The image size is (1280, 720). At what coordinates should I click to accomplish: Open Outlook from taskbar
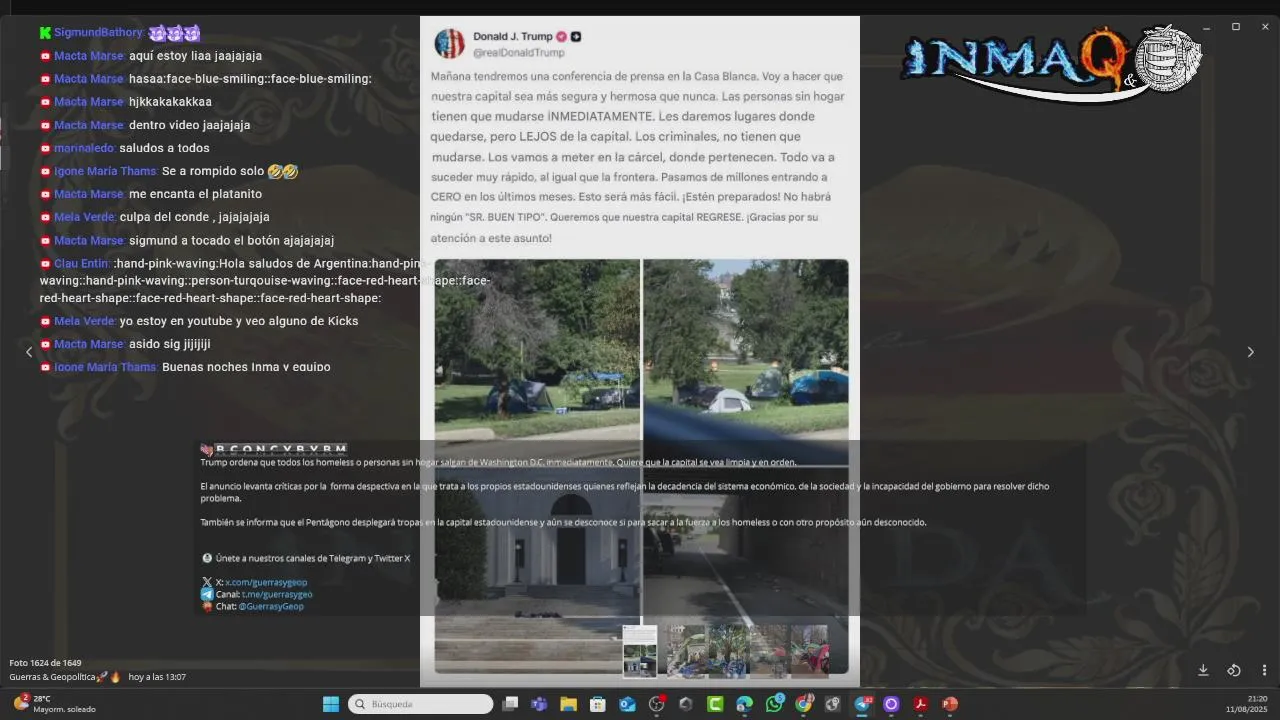(627, 704)
